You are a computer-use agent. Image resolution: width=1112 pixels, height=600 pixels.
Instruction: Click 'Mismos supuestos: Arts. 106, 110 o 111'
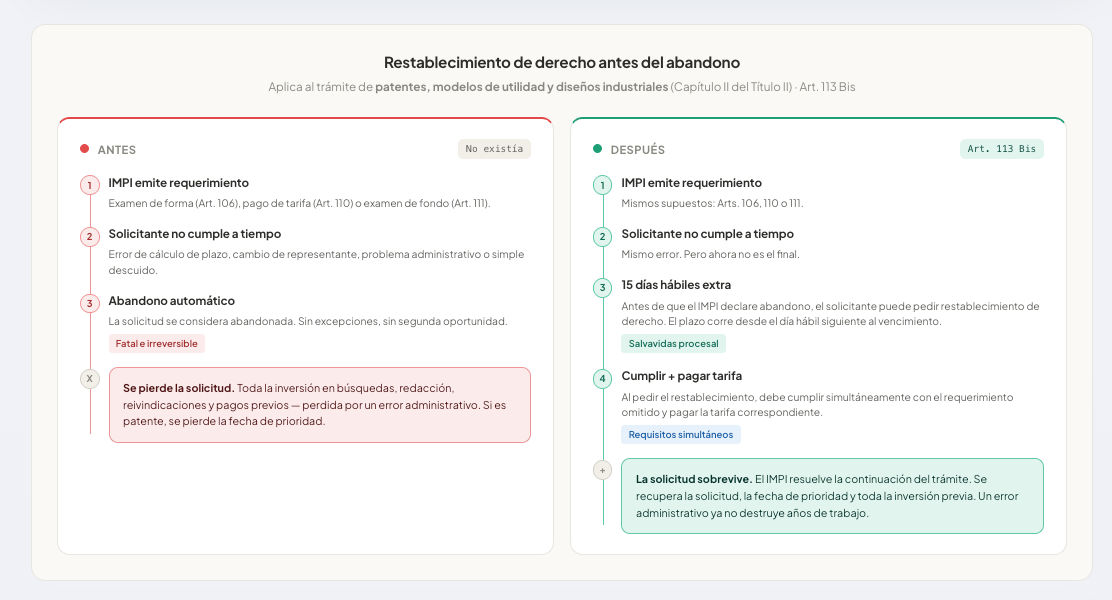[712, 204]
